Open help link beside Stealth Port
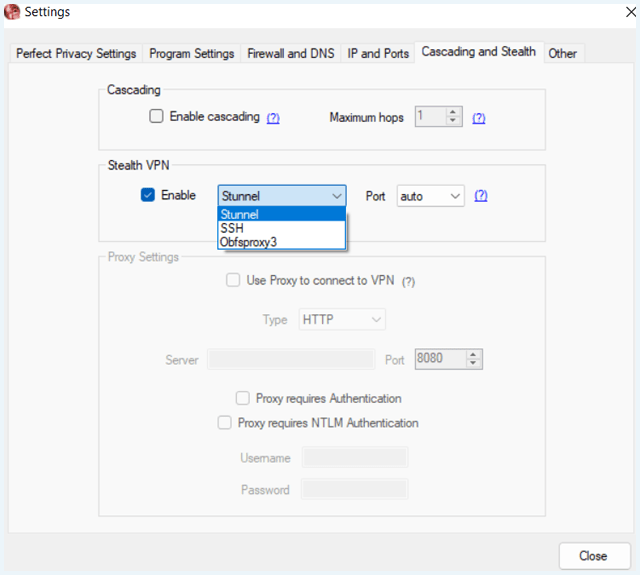The image size is (640, 575). coord(481,196)
